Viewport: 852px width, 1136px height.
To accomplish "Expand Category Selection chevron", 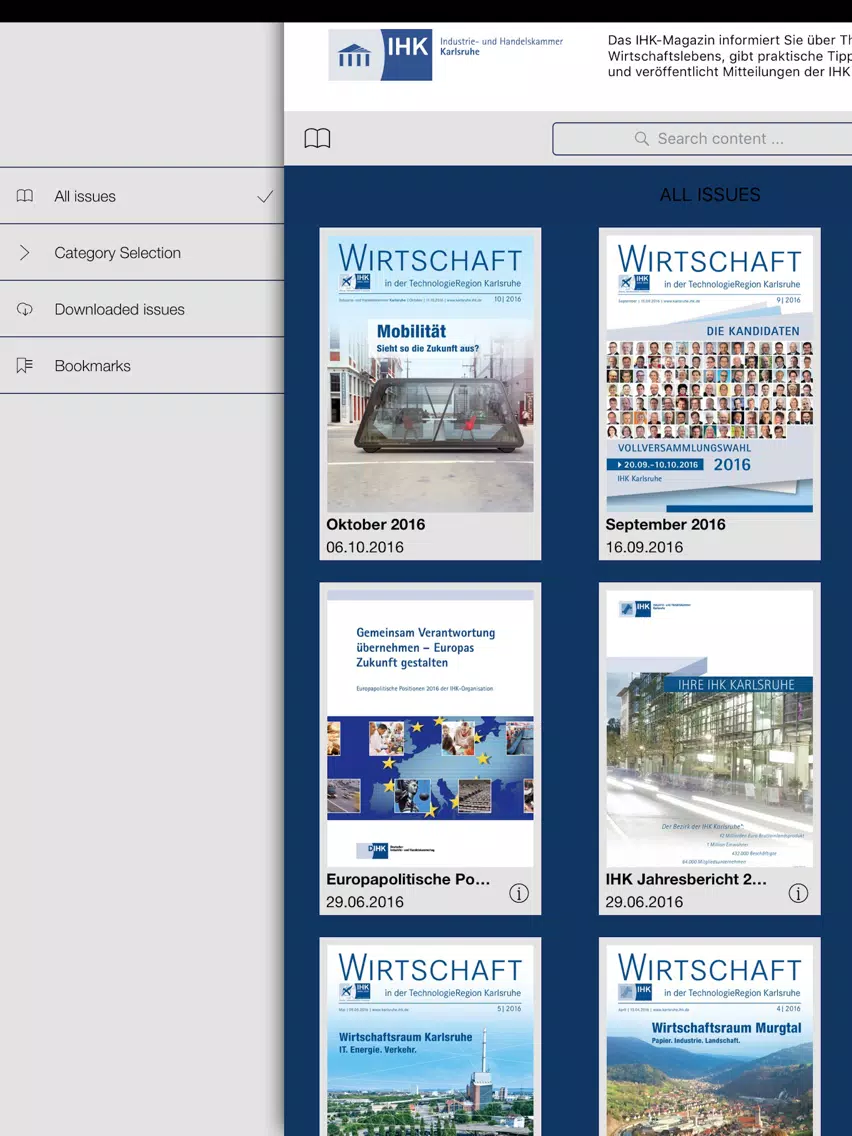I will tap(25, 252).
